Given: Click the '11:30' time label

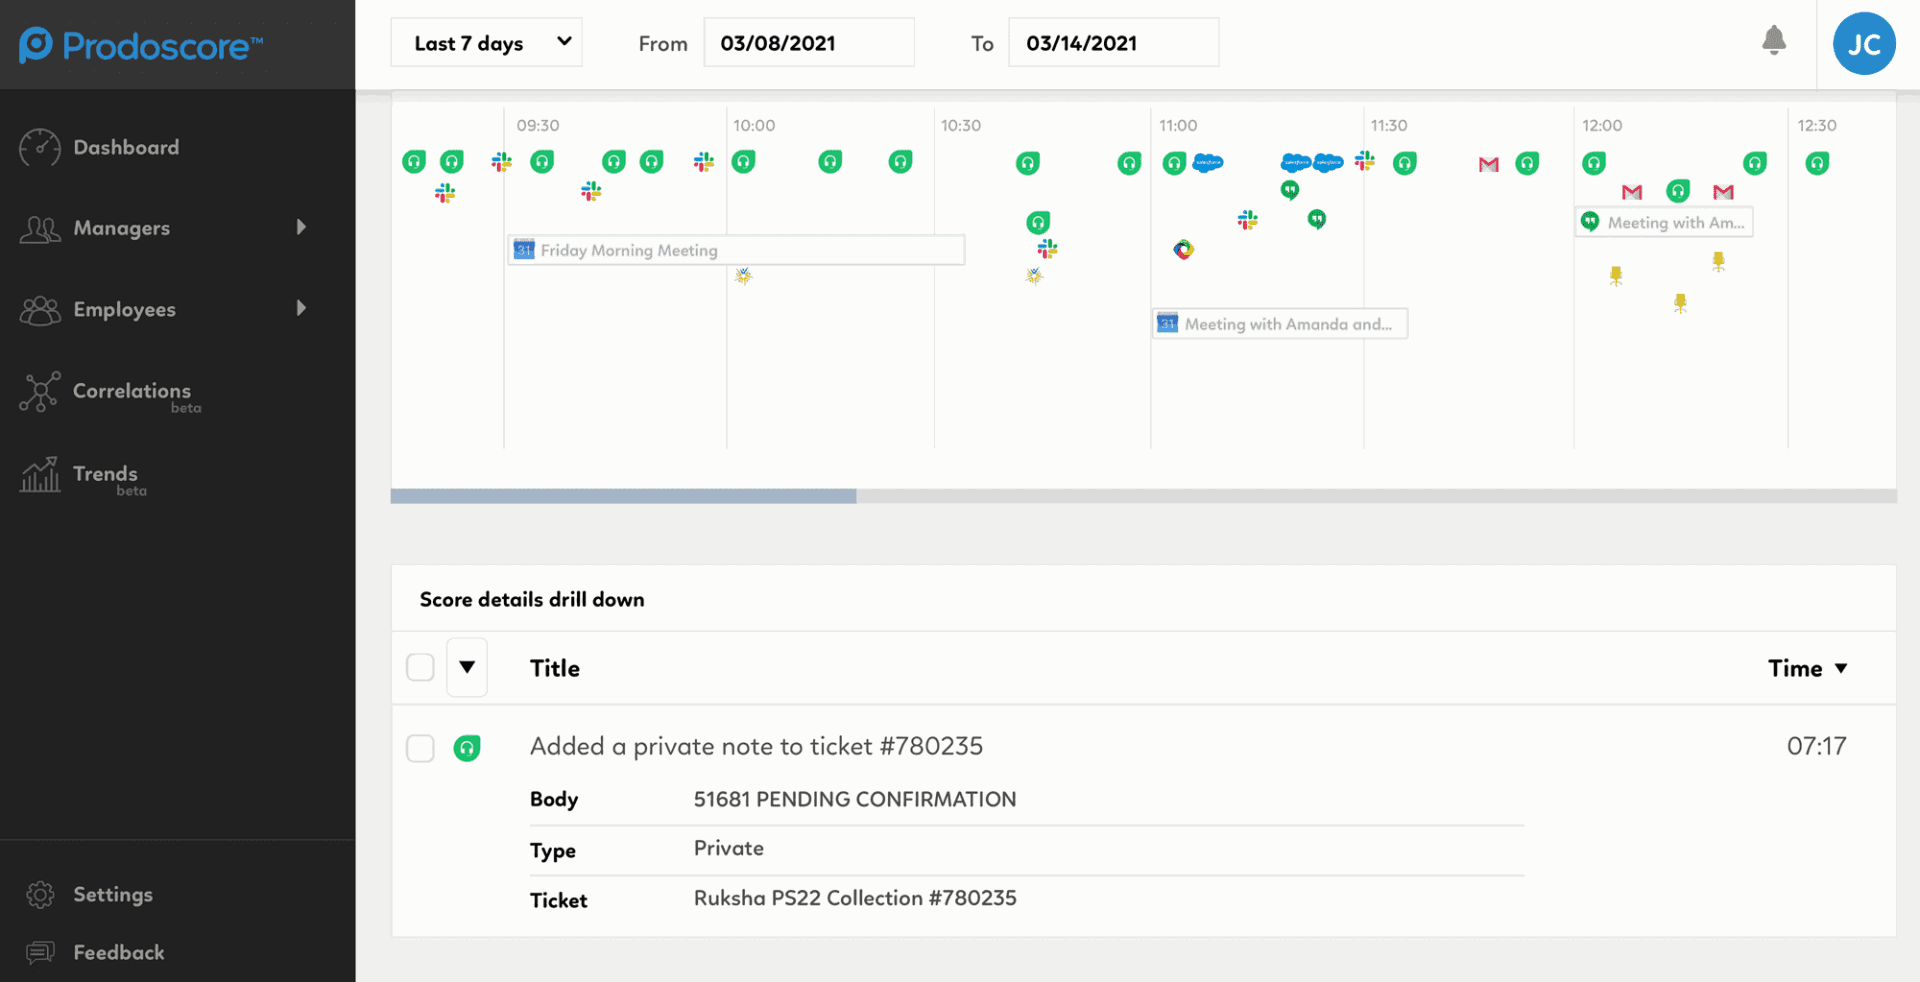Looking at the screenshot, I should 1389,125.
